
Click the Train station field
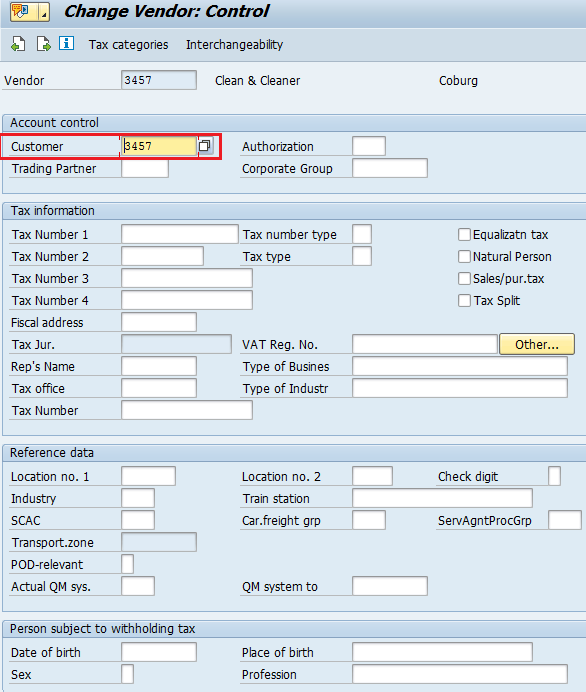(x=442, y=498)
